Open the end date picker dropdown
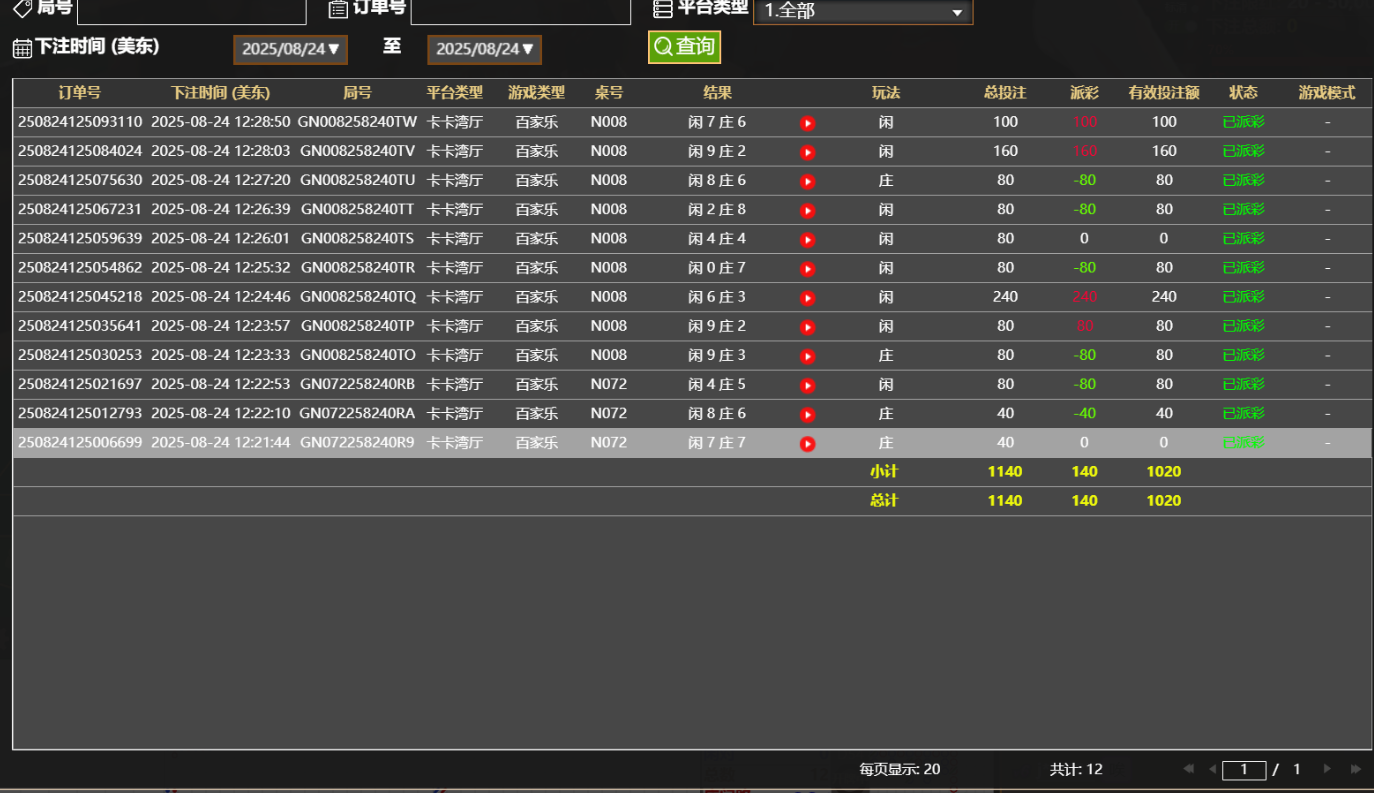This screenshot has height=793, width=1374. pos(484,49)
